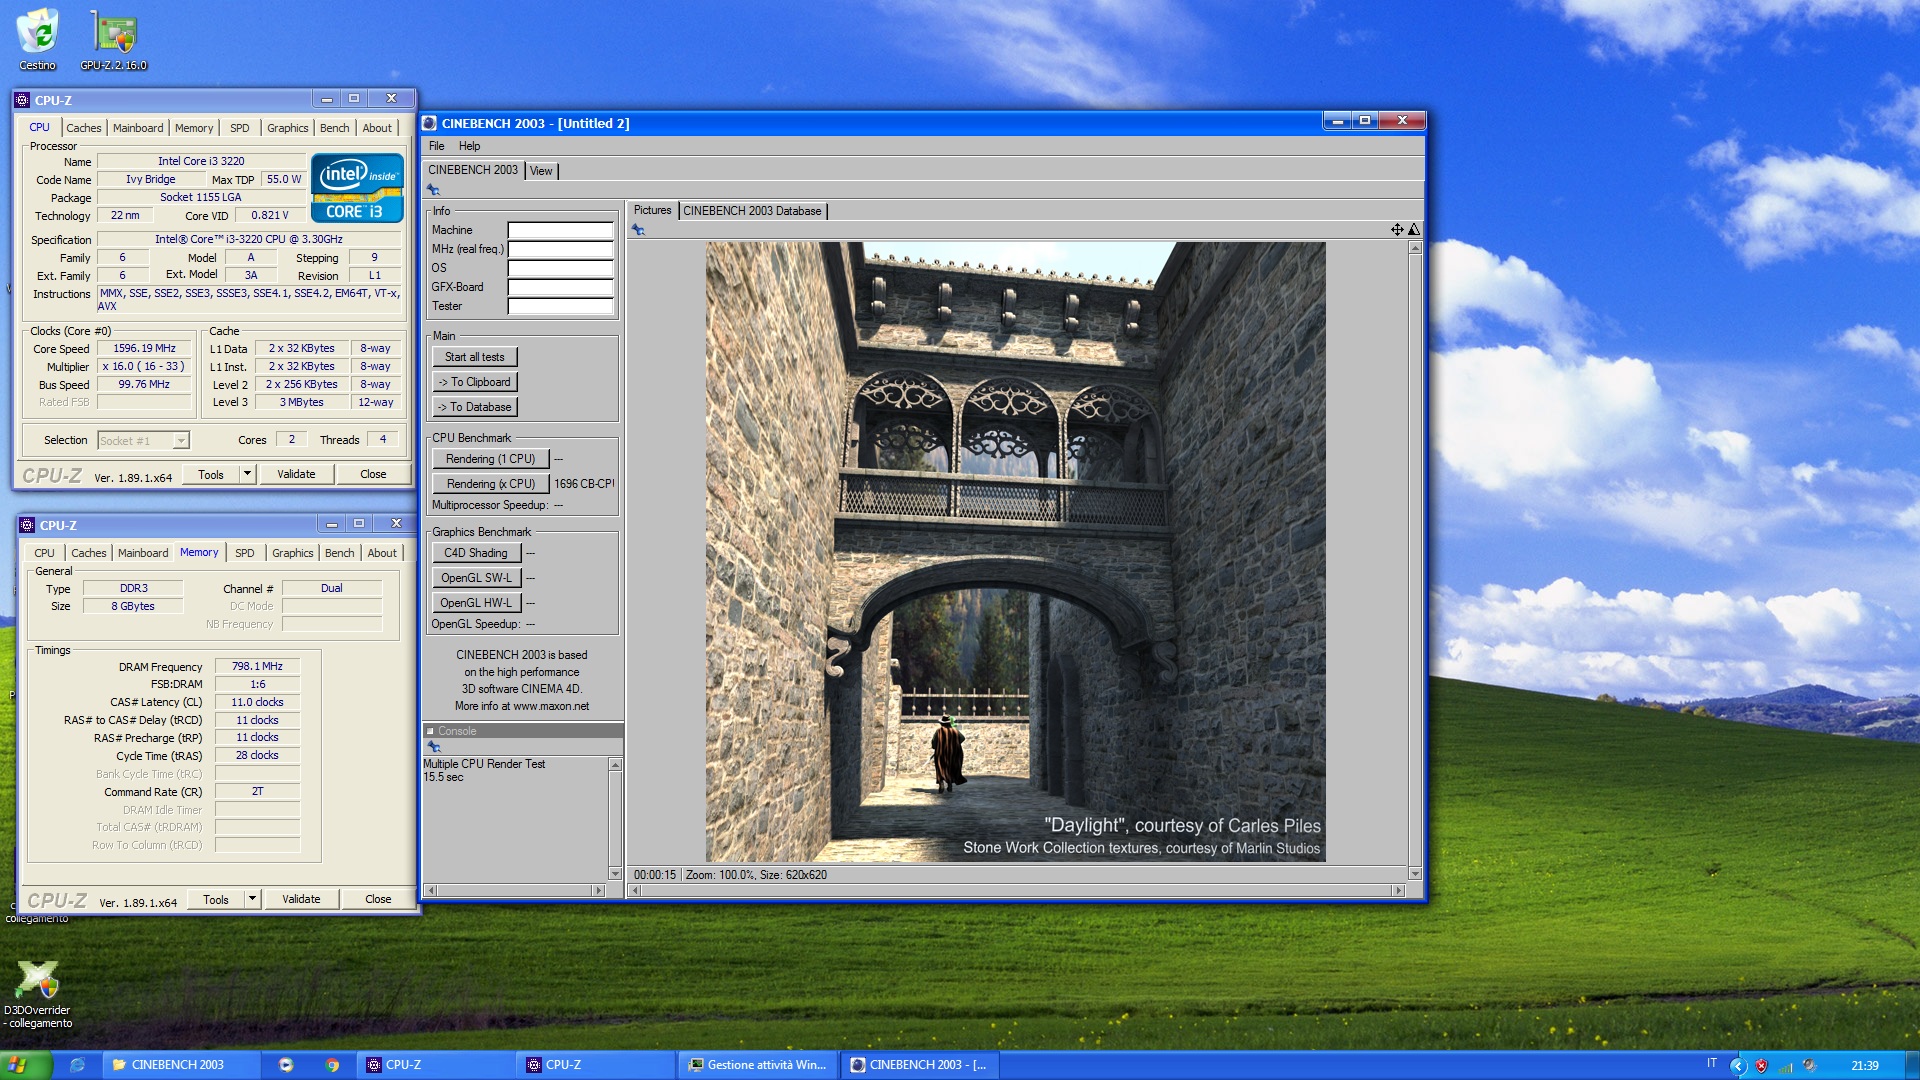
Task: Open Graphics tab in the lower CPU-Z window
Action: pyautogui.click(x=293, y=553)
